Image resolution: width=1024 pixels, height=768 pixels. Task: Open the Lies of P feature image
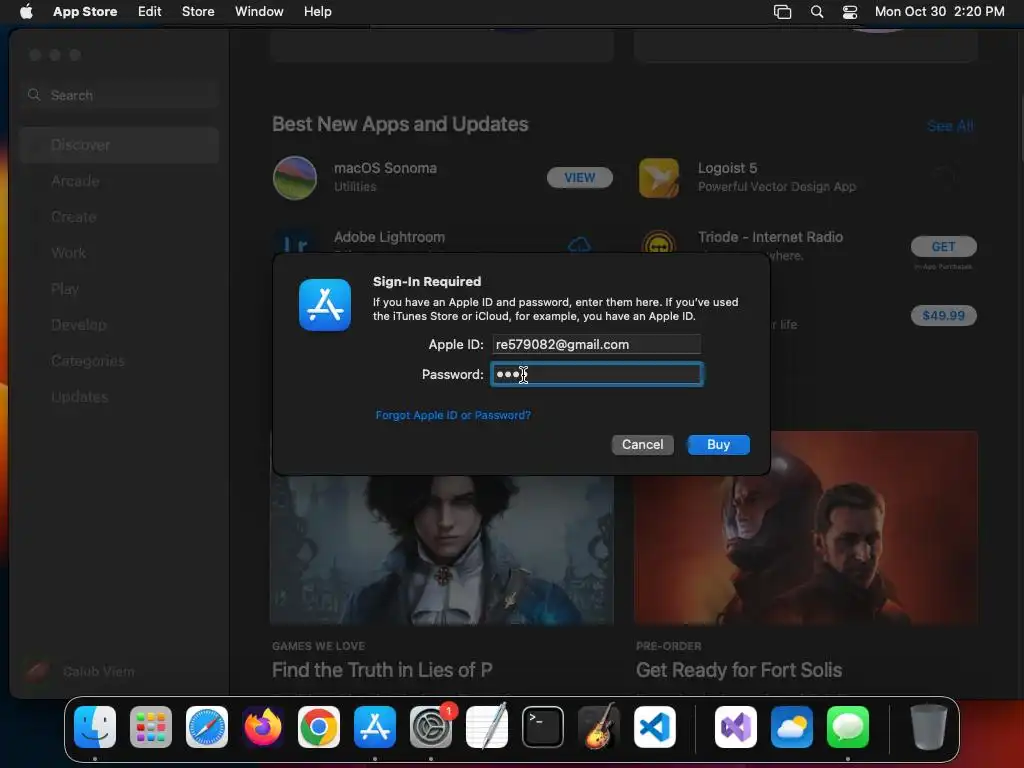point(441,550)
